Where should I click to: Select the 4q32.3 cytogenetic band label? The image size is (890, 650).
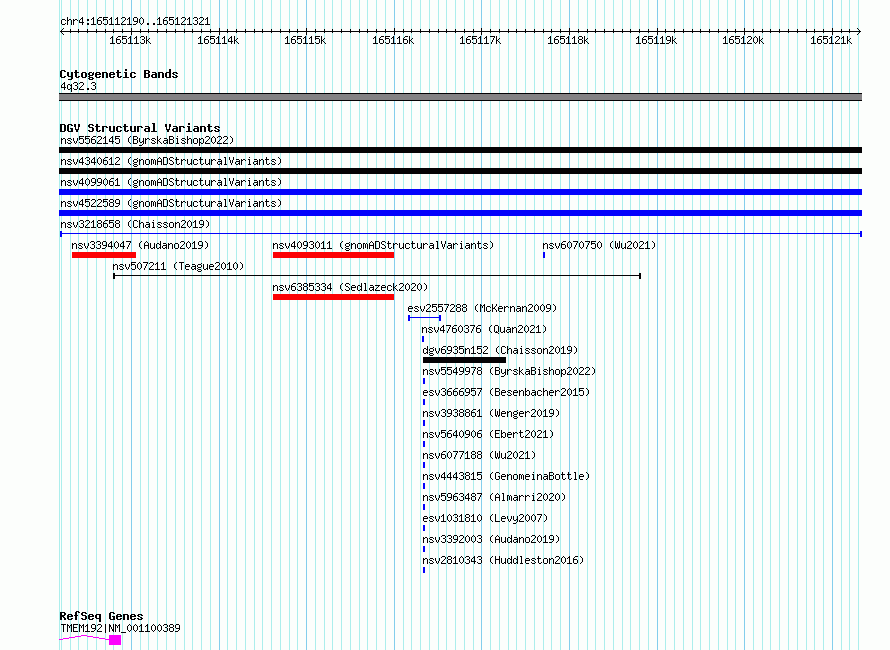point(78,86)
